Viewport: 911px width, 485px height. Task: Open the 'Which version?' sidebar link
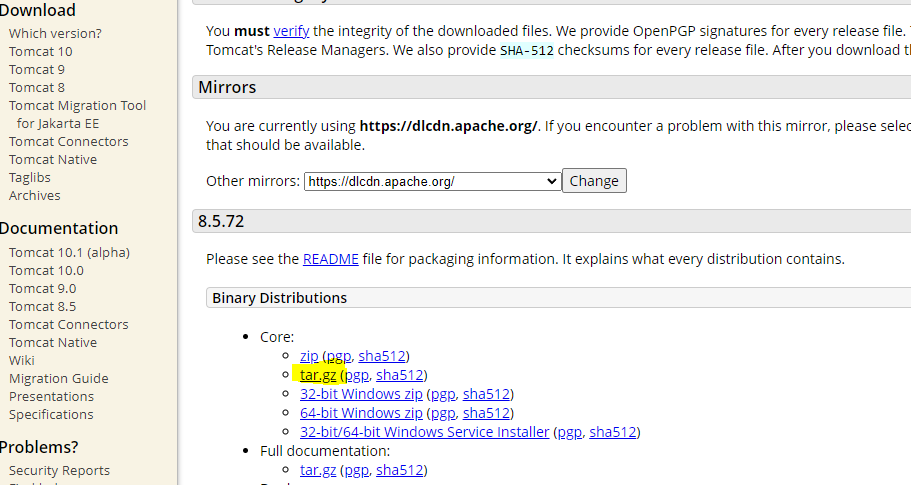coord(55,34)
